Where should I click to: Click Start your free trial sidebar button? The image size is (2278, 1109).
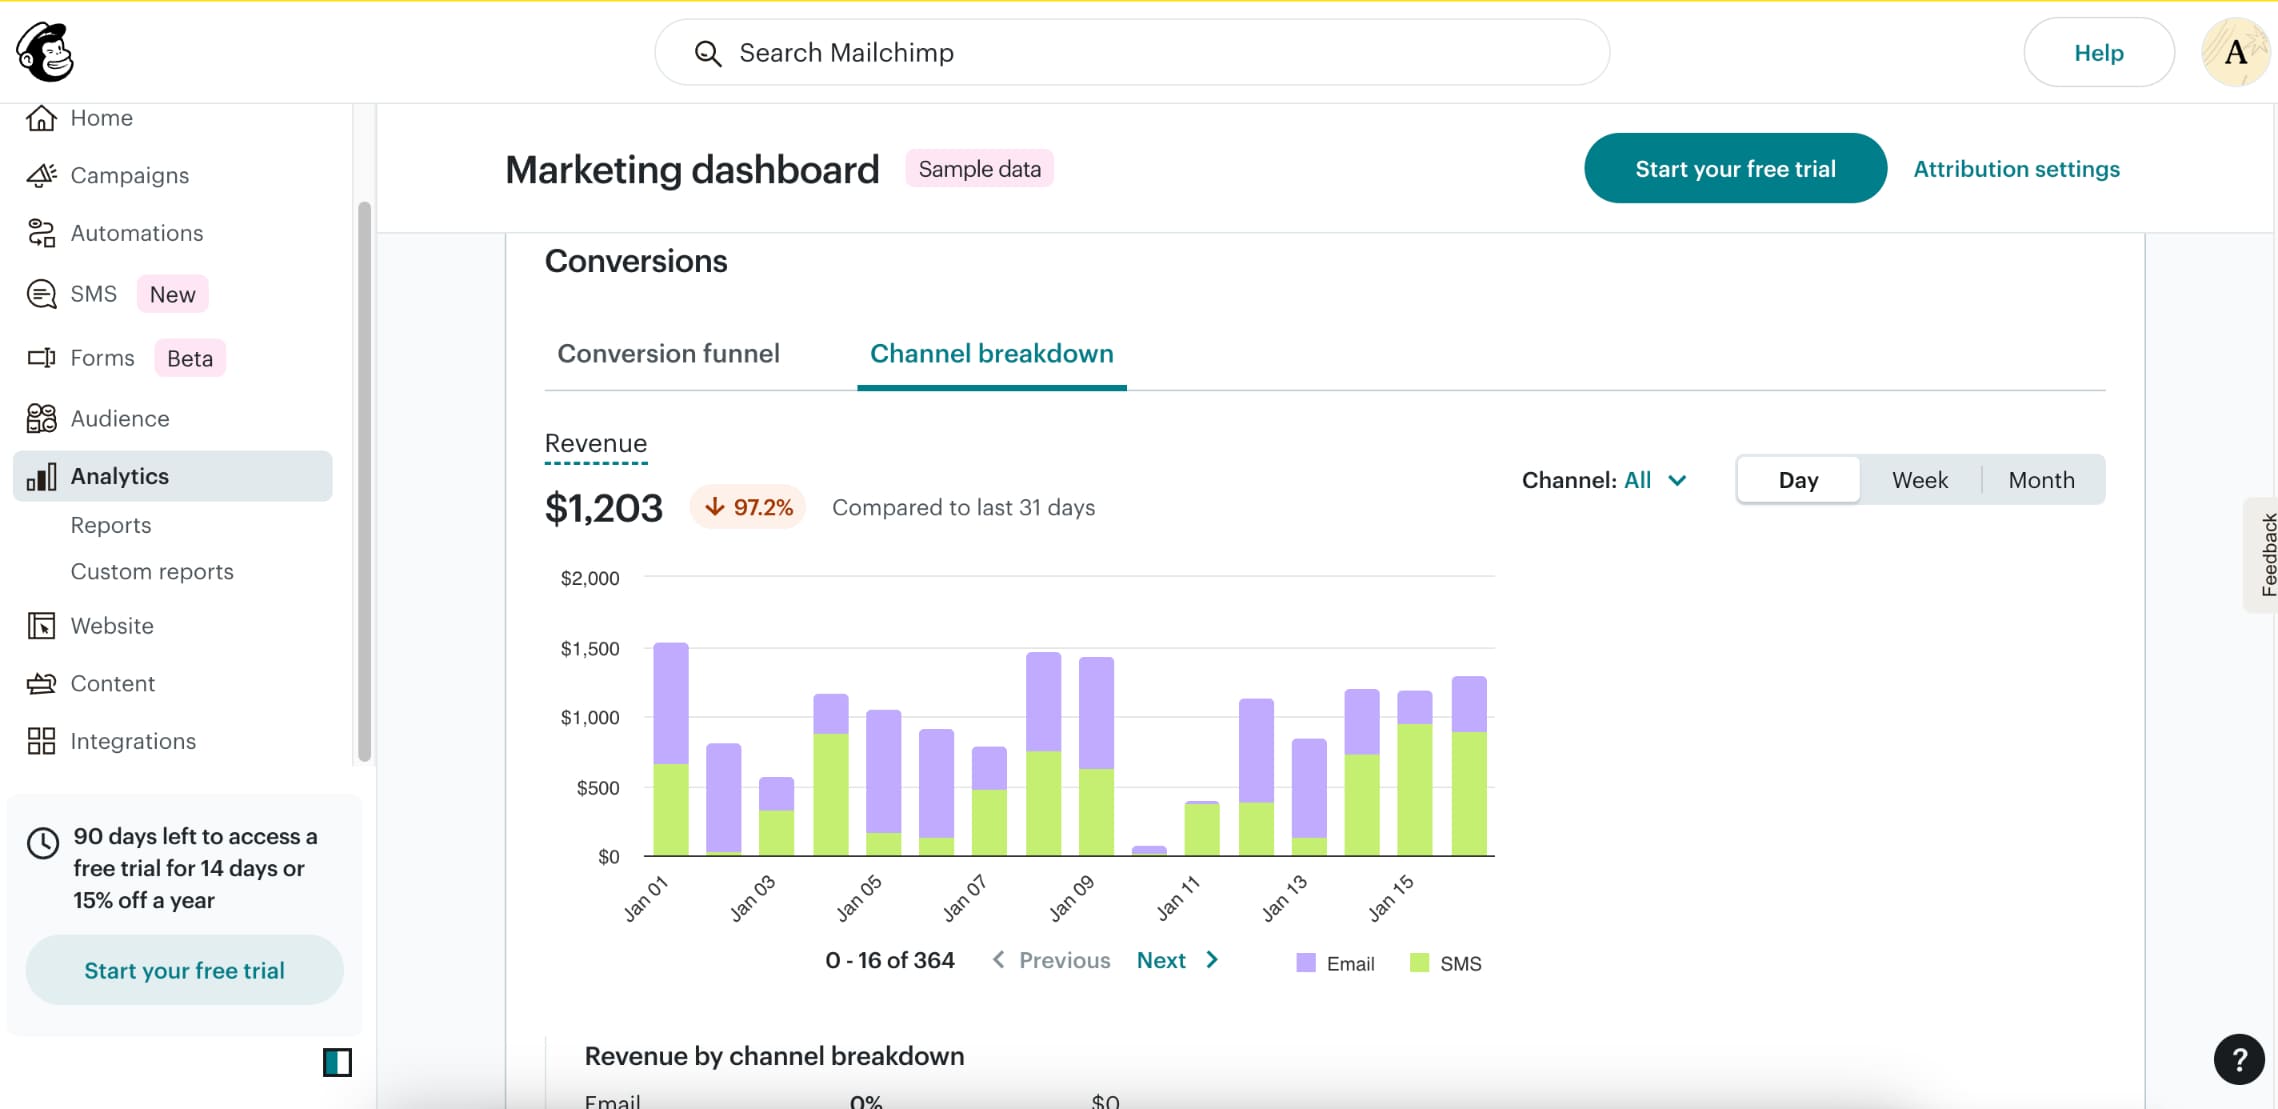coord(184,970)
